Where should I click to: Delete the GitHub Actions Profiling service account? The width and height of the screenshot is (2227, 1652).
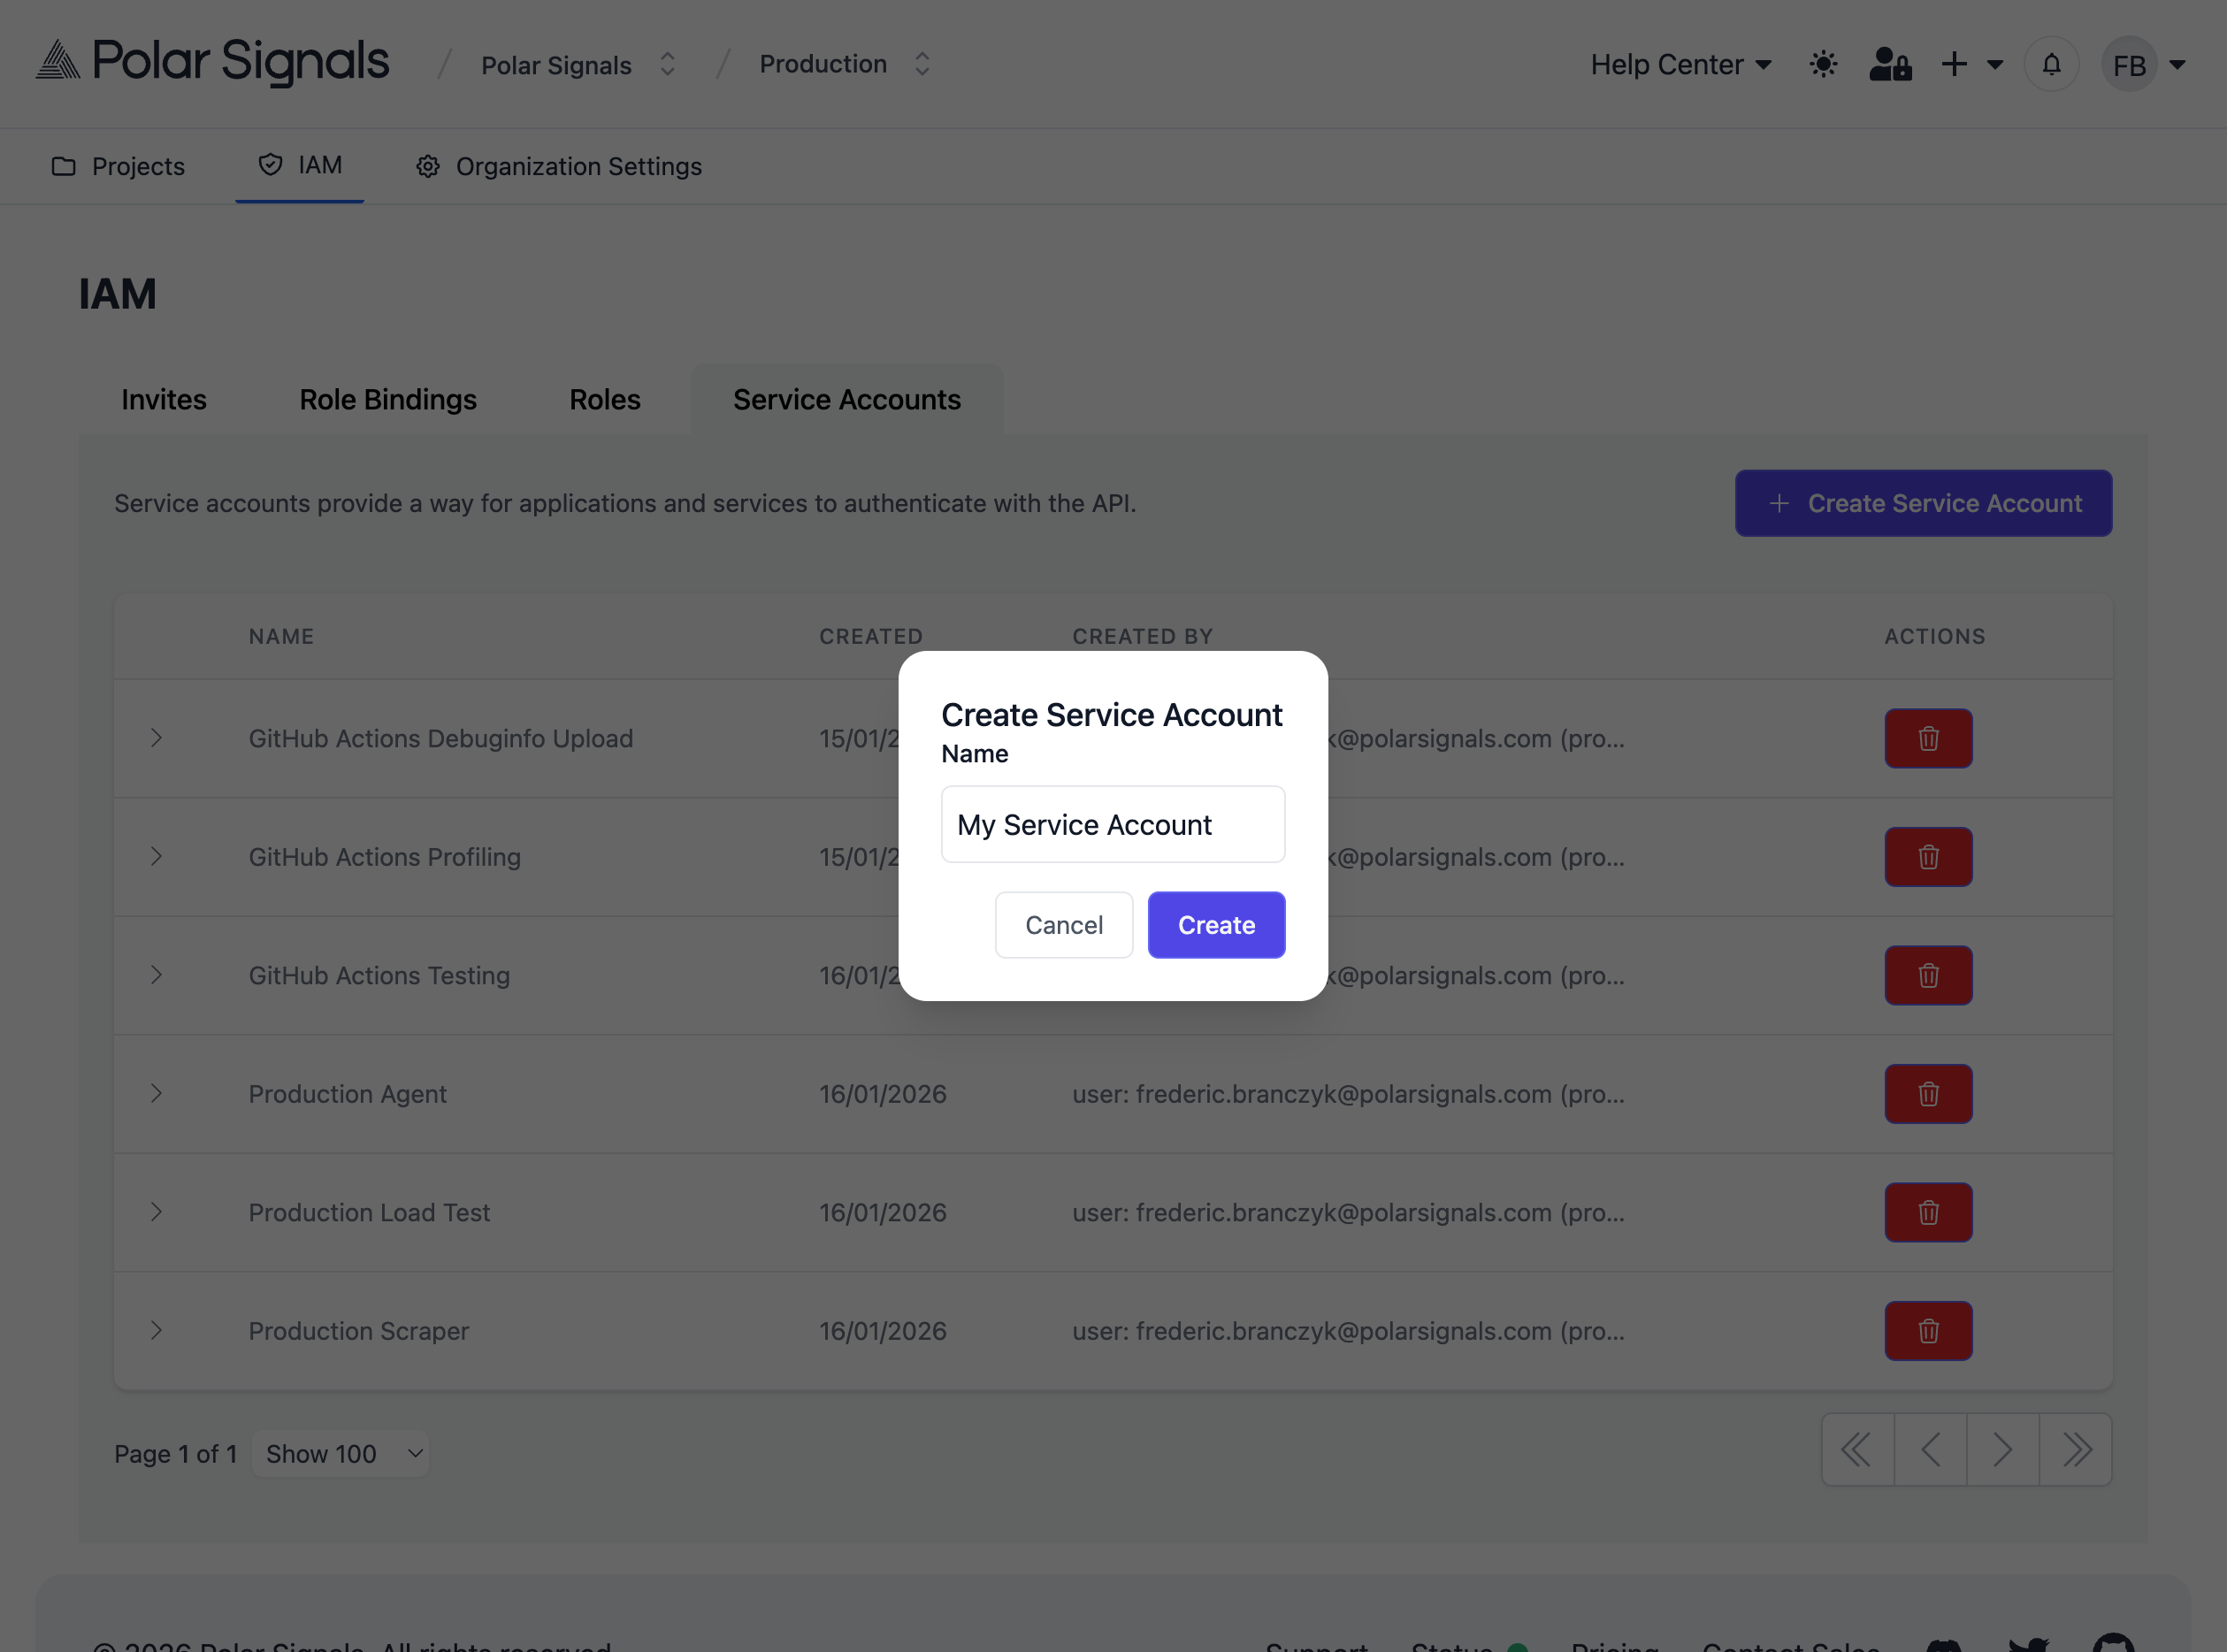1928,856
